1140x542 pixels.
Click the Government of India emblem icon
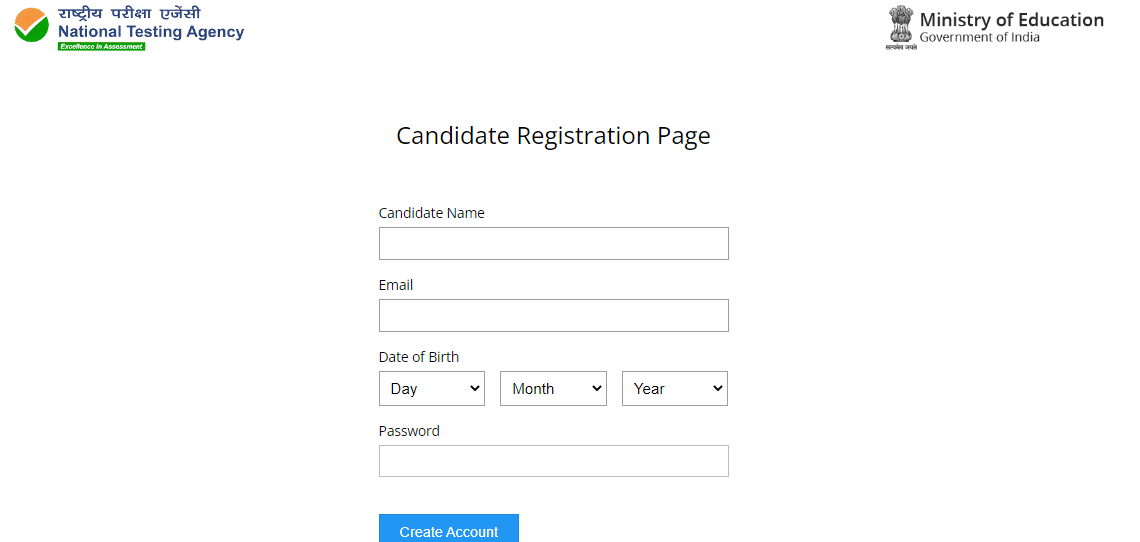(x=901, y=28)
